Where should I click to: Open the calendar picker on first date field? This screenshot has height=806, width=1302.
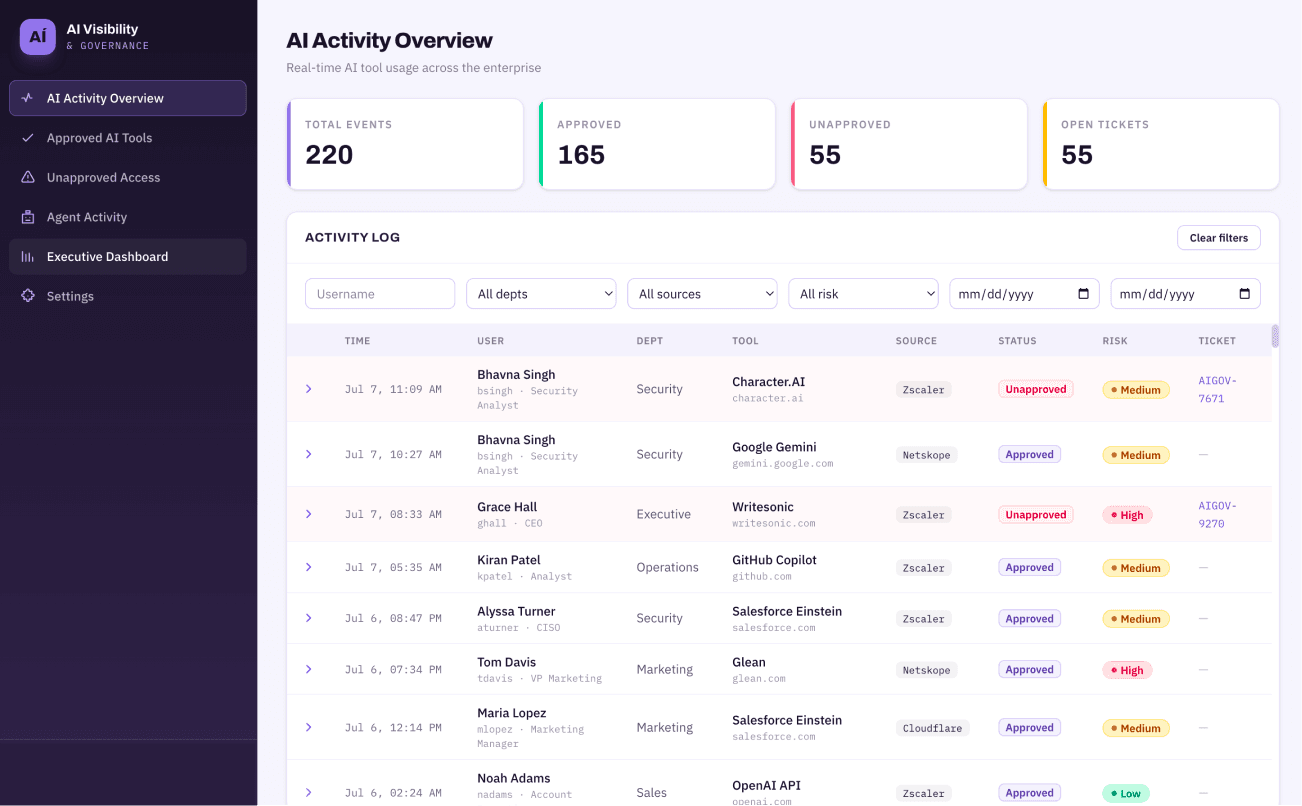point(1084,294)
